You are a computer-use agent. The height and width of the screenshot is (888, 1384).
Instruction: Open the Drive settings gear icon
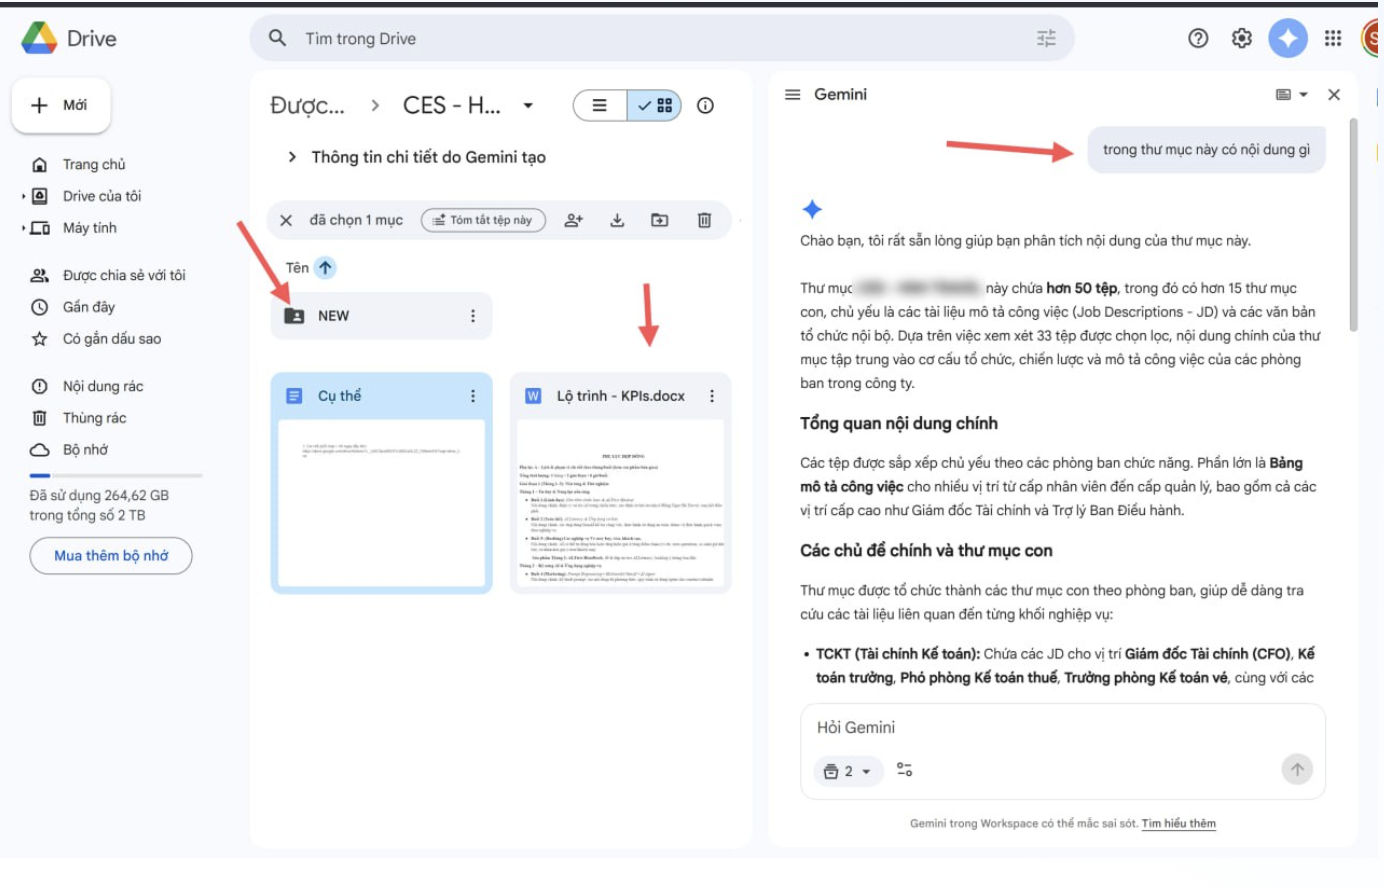point(1240,37)
